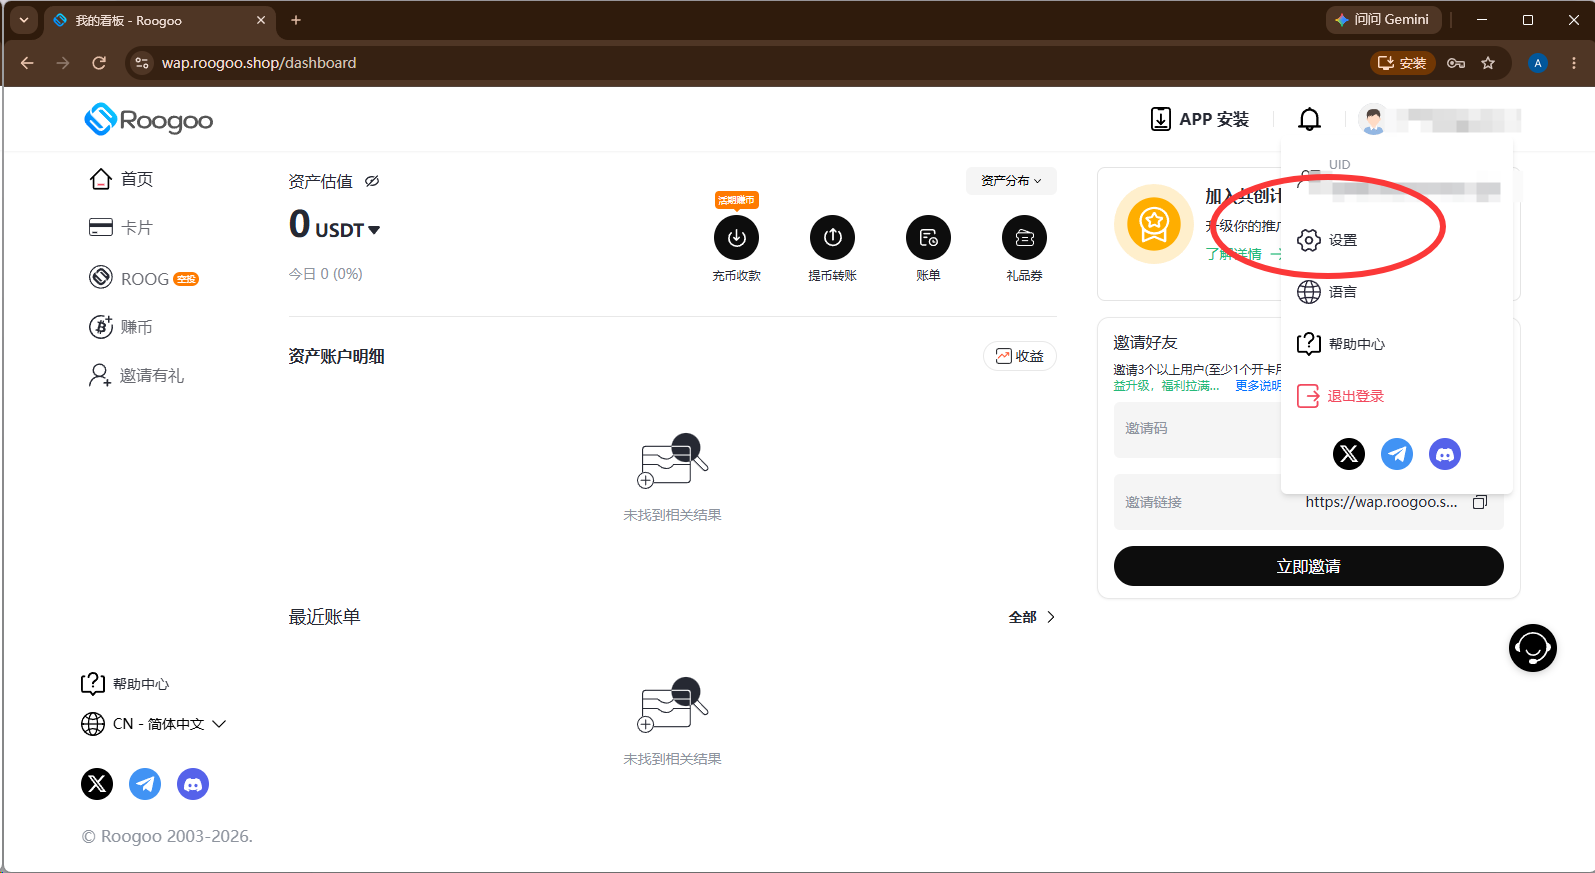This screenshot has width=1595, height=873.
Task: Click the 提币转账 withdraw icon
Action: click(x=832, y=237)
